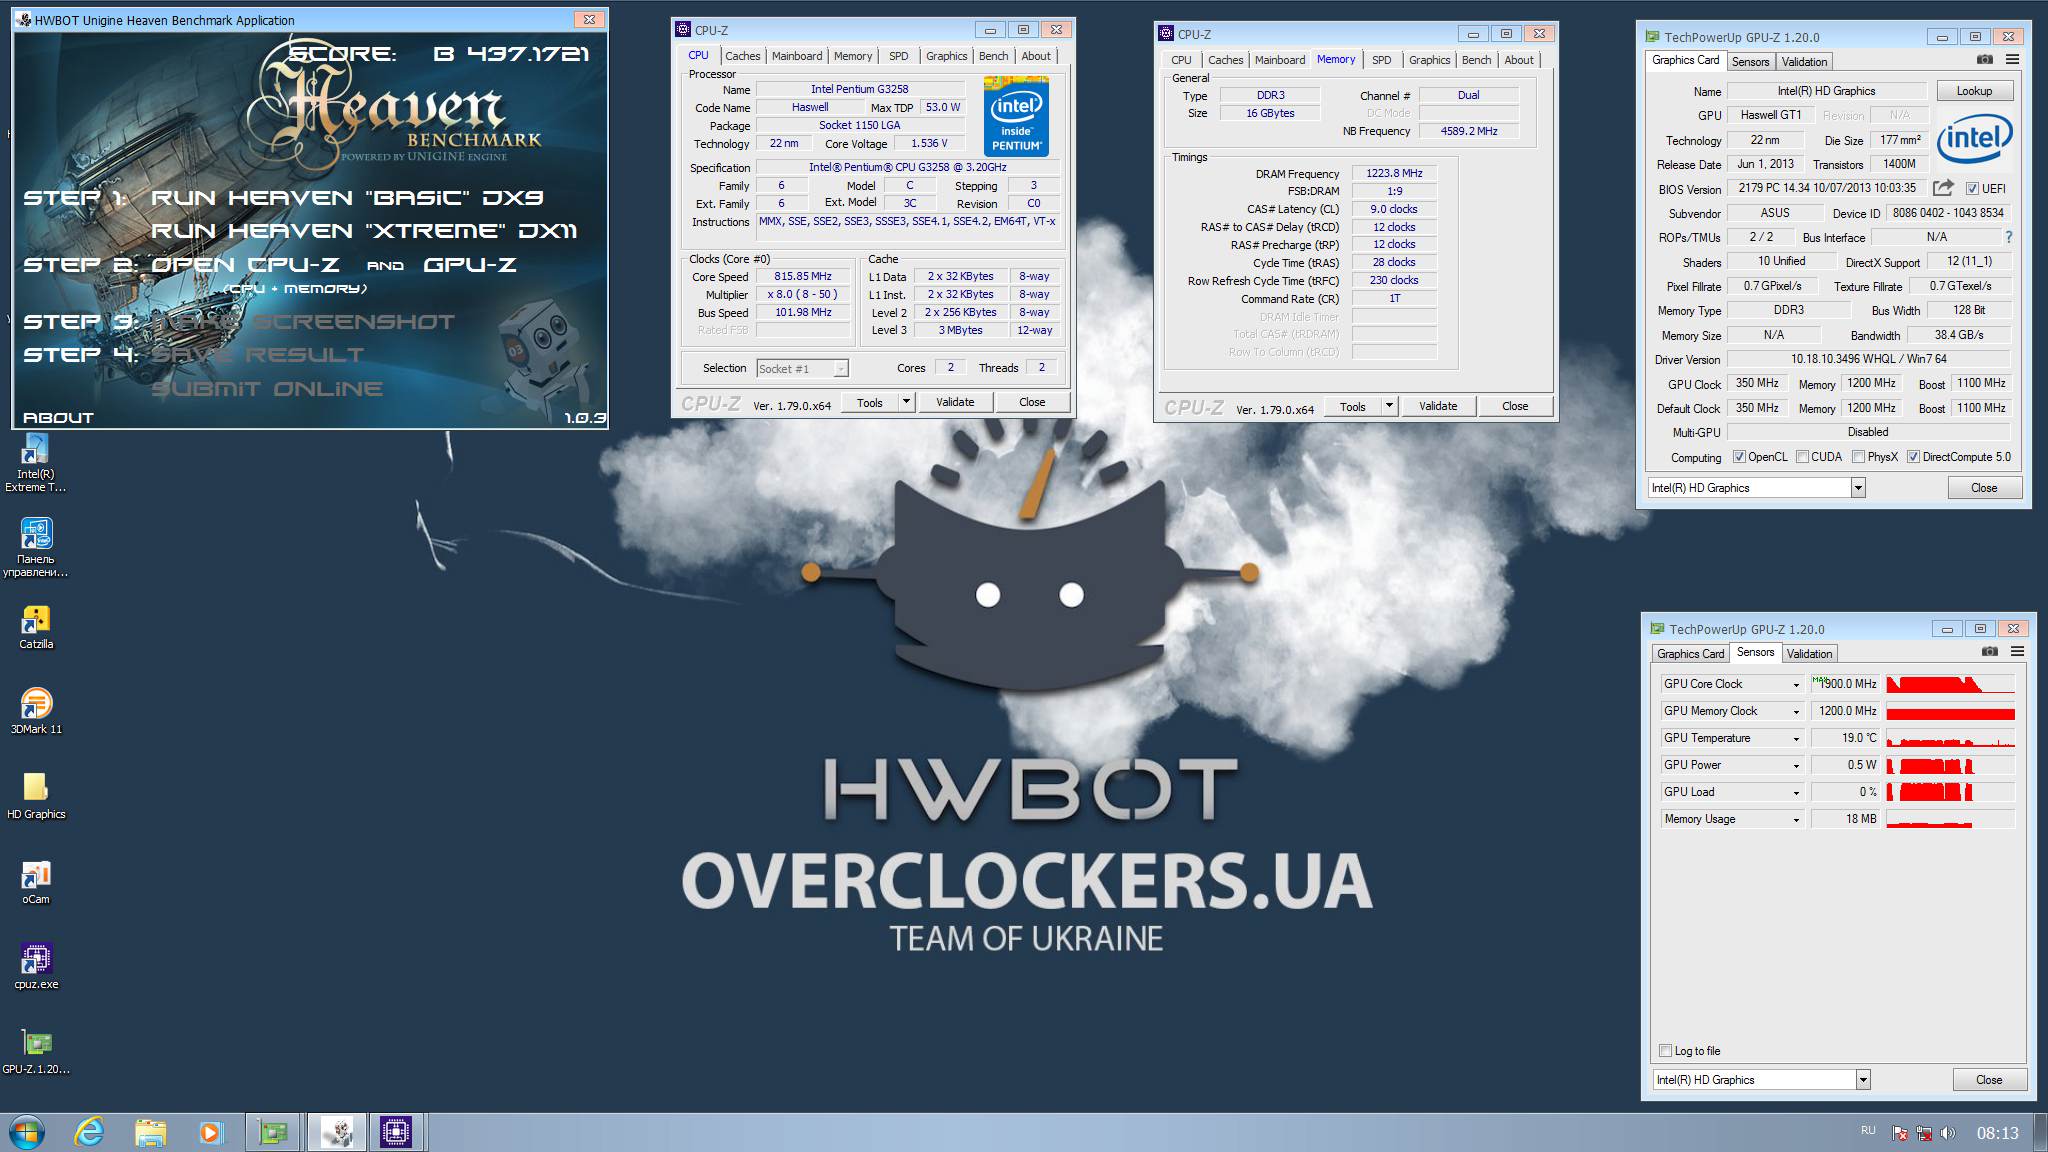Screen dimensions: 2048x1152
Task: Open the hamburger menu in GPU-Z Sensors window
Action: [2017, 652]
